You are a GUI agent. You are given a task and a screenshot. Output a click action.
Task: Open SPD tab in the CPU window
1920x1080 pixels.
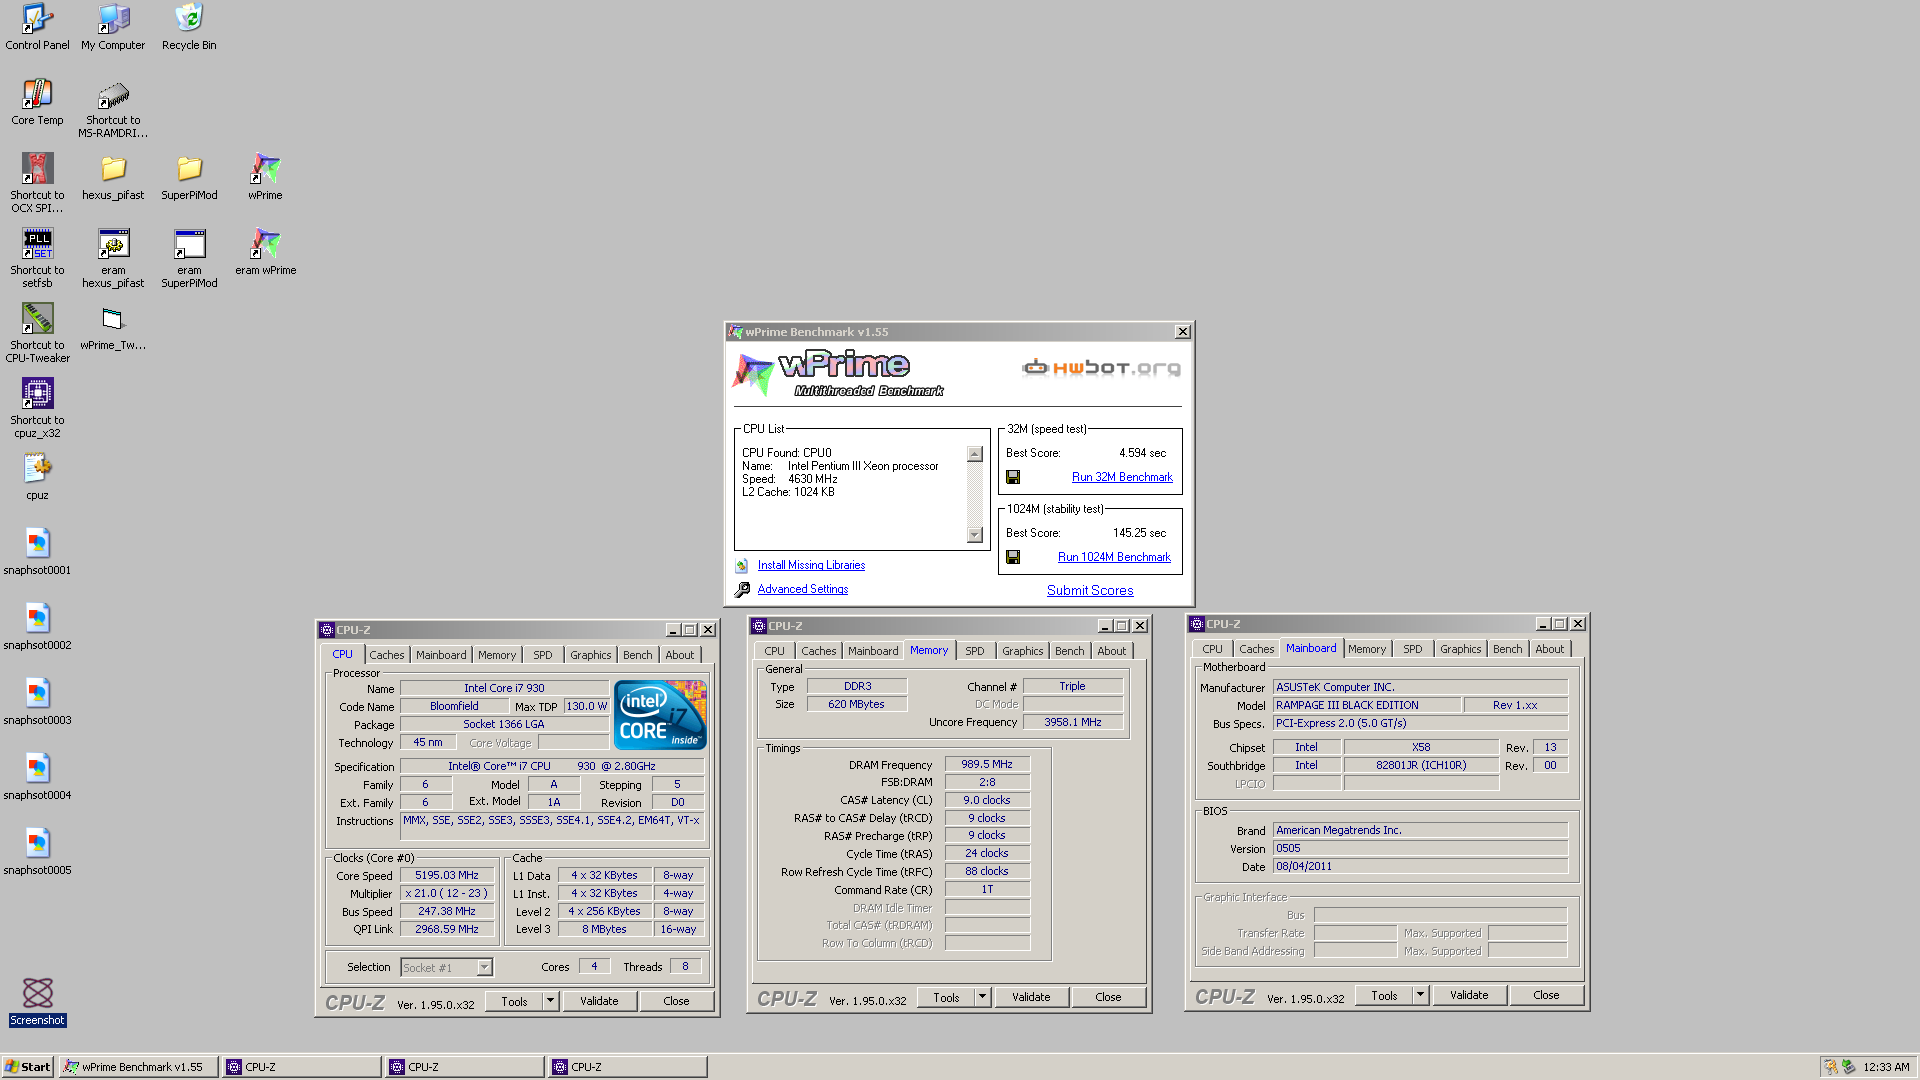pos(543,655)
